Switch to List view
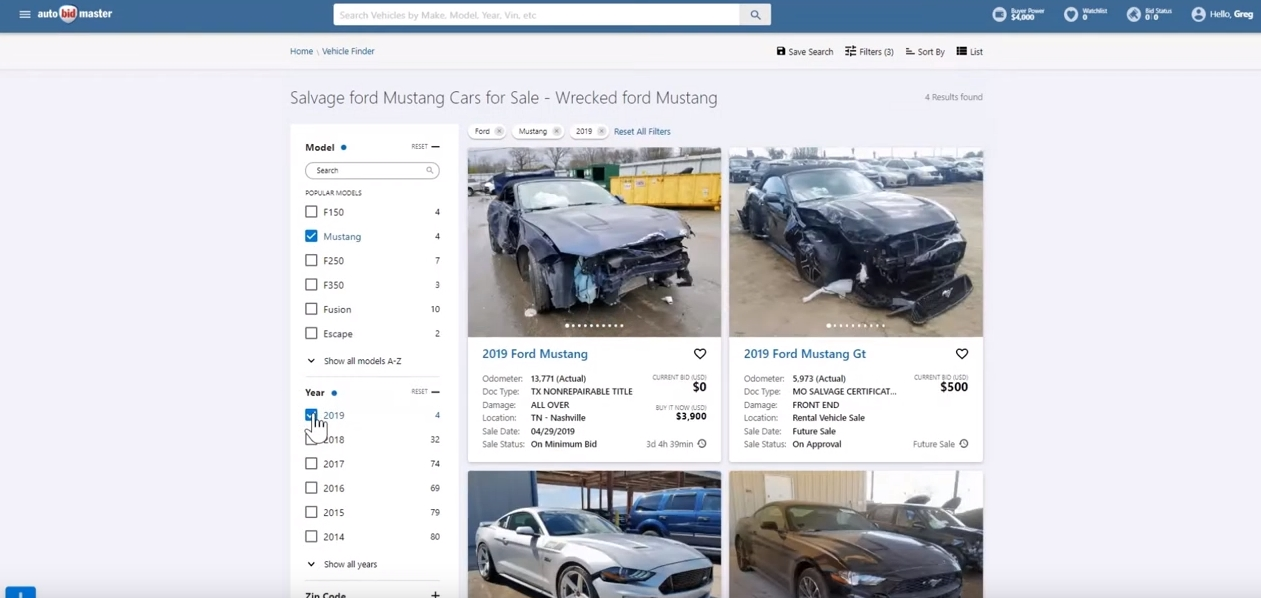1261x598 pixels. [x=970, y=51]
